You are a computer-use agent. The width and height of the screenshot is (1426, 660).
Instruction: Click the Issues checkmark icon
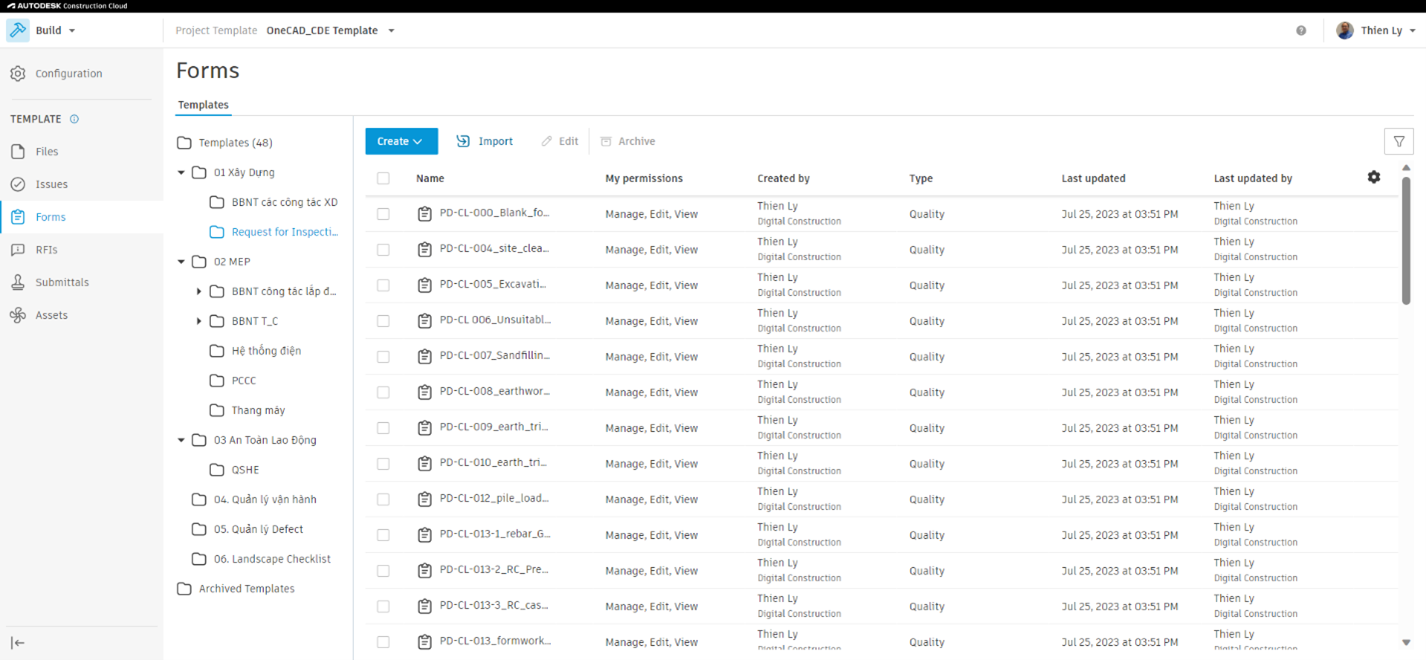coord(18,184)
